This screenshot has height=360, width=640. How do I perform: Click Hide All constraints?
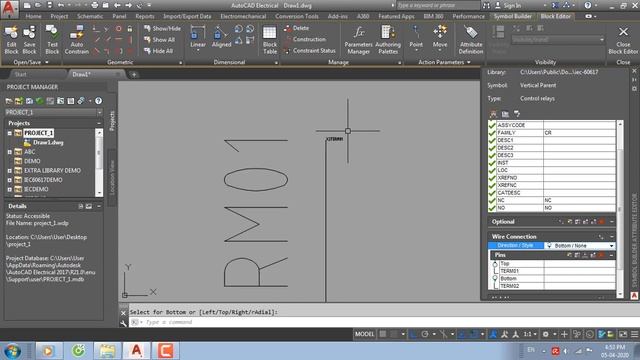(158, 51)
